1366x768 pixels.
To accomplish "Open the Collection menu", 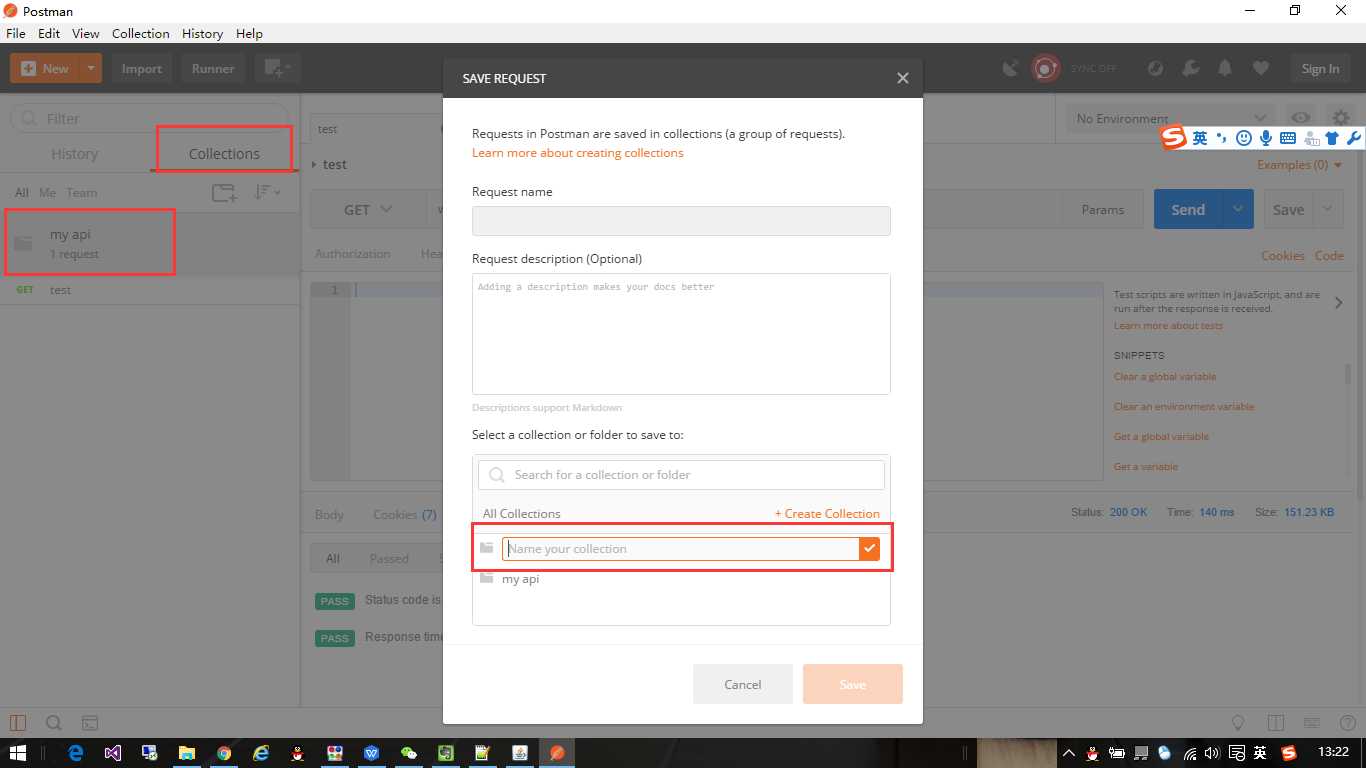I will pos(141,33).
